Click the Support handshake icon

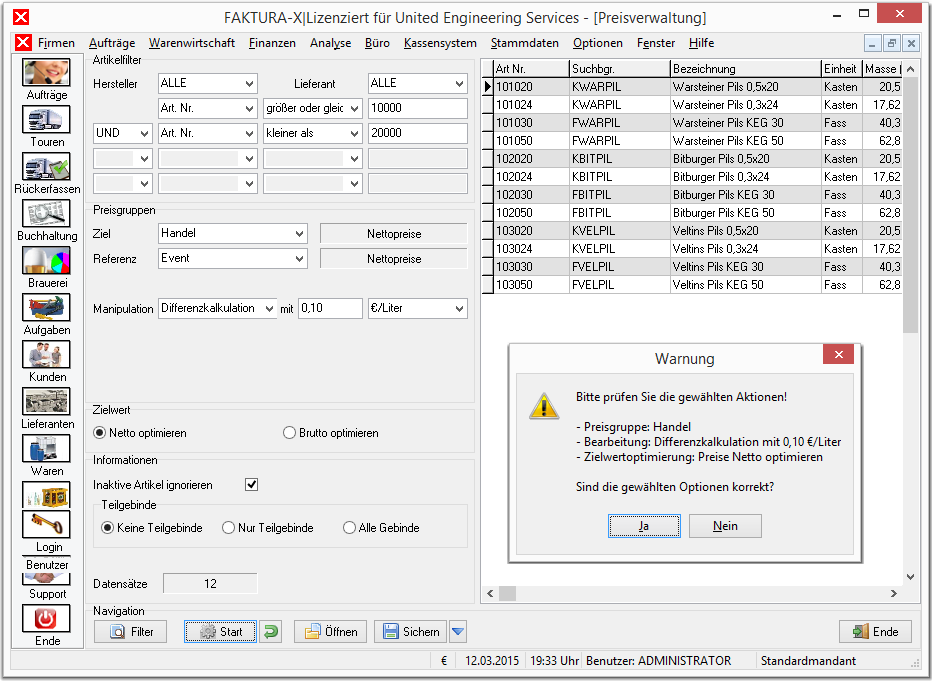46,579
